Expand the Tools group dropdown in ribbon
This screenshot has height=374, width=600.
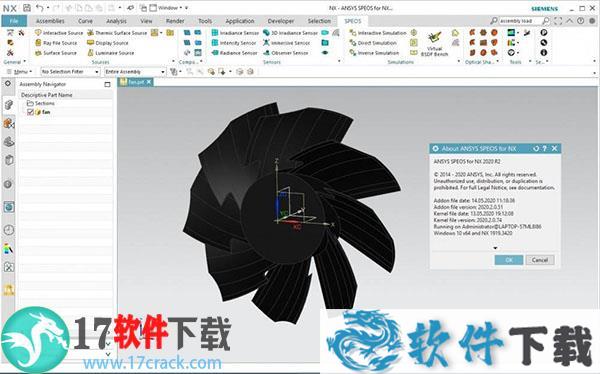click(x=530, y=61)
